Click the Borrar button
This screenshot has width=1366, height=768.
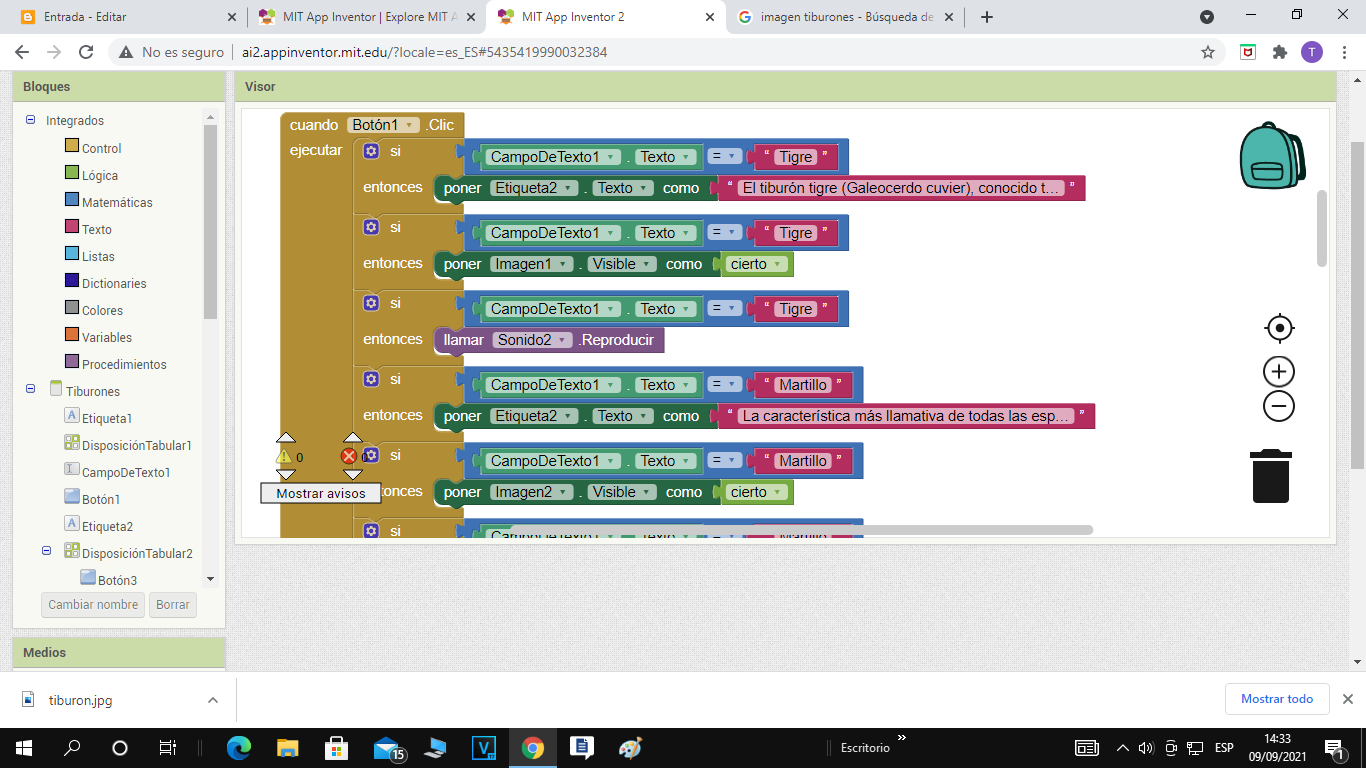tap(173, 605)
